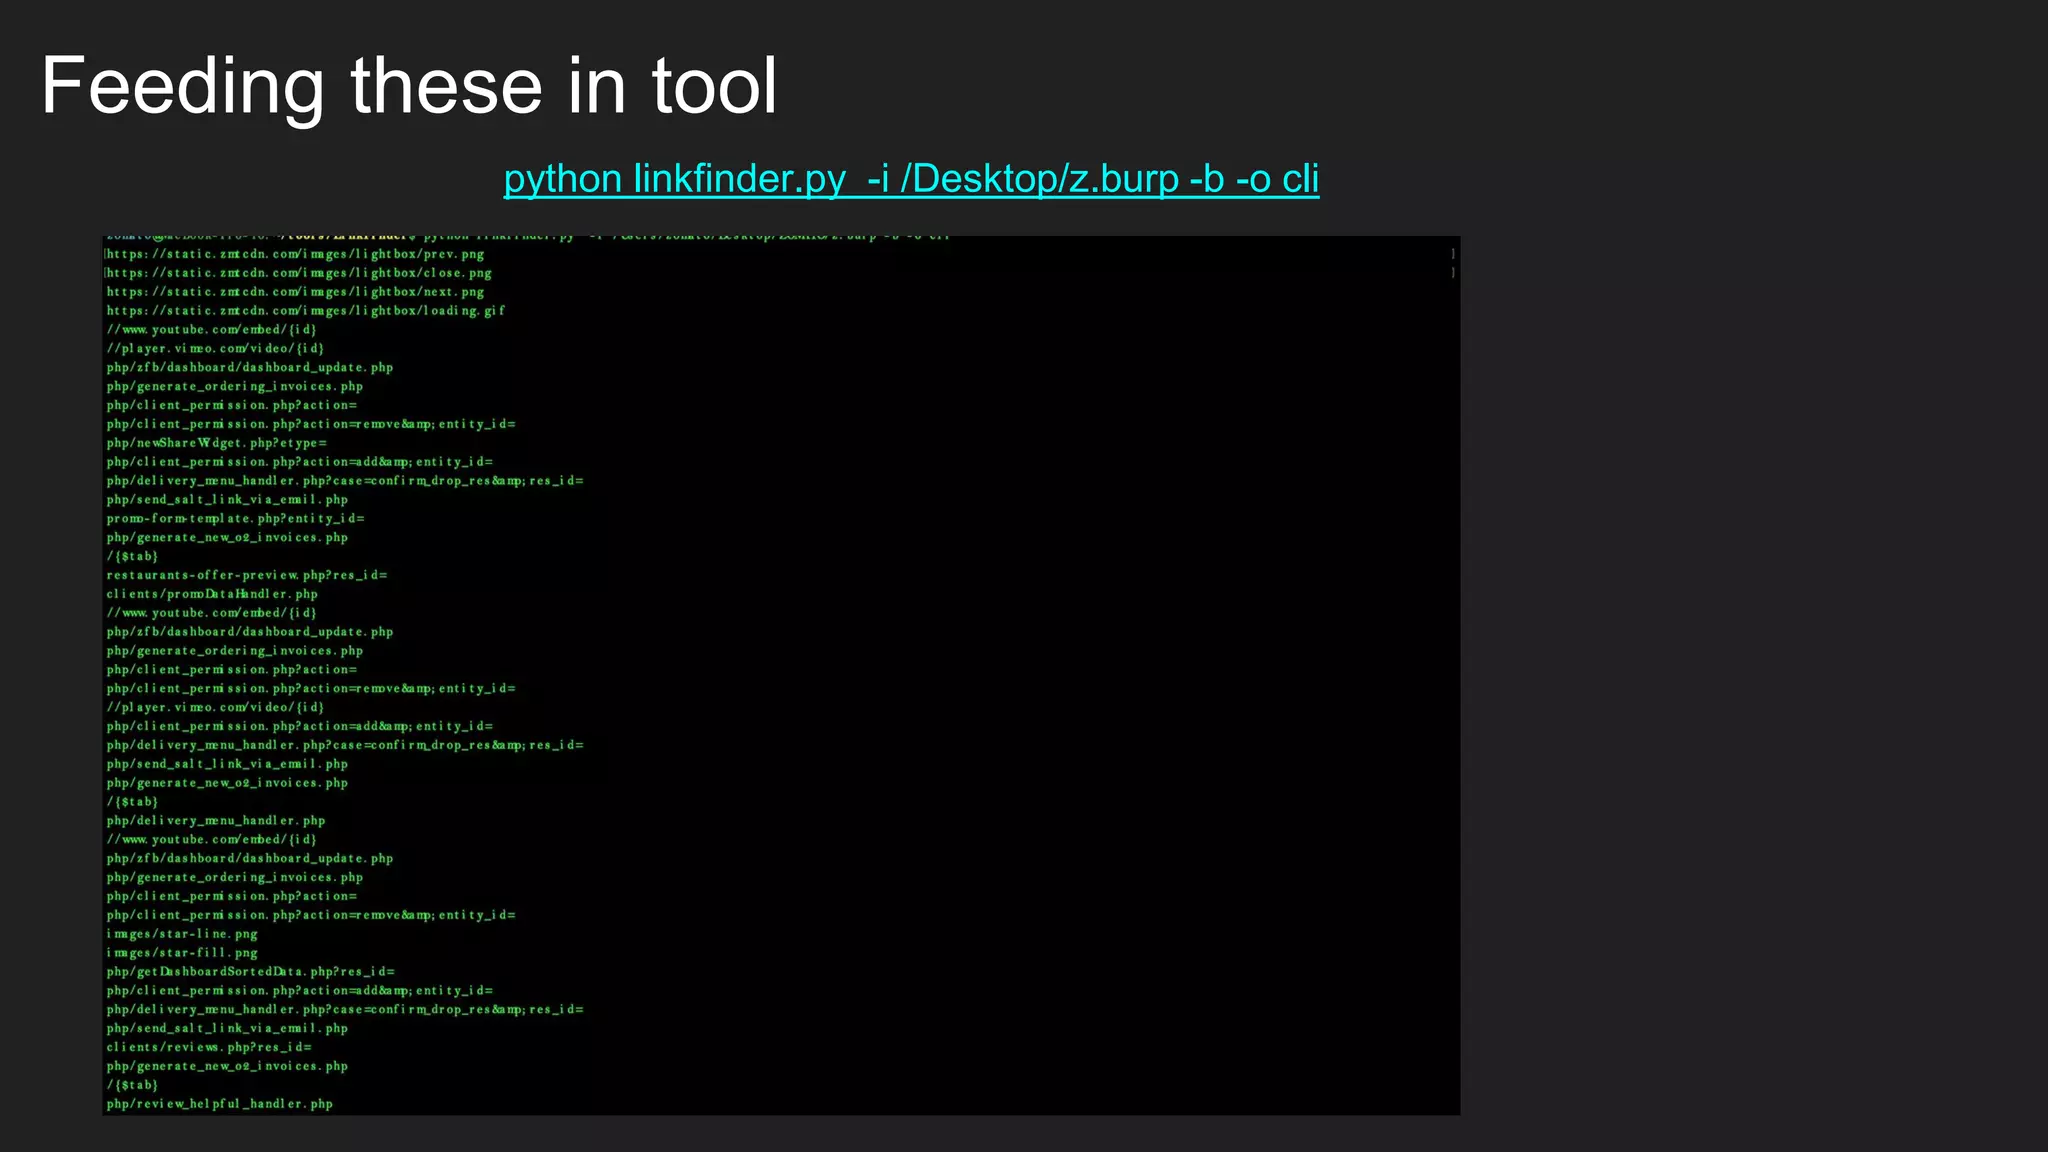Select the clients/promoDataHandler.php line

(212, 594)
